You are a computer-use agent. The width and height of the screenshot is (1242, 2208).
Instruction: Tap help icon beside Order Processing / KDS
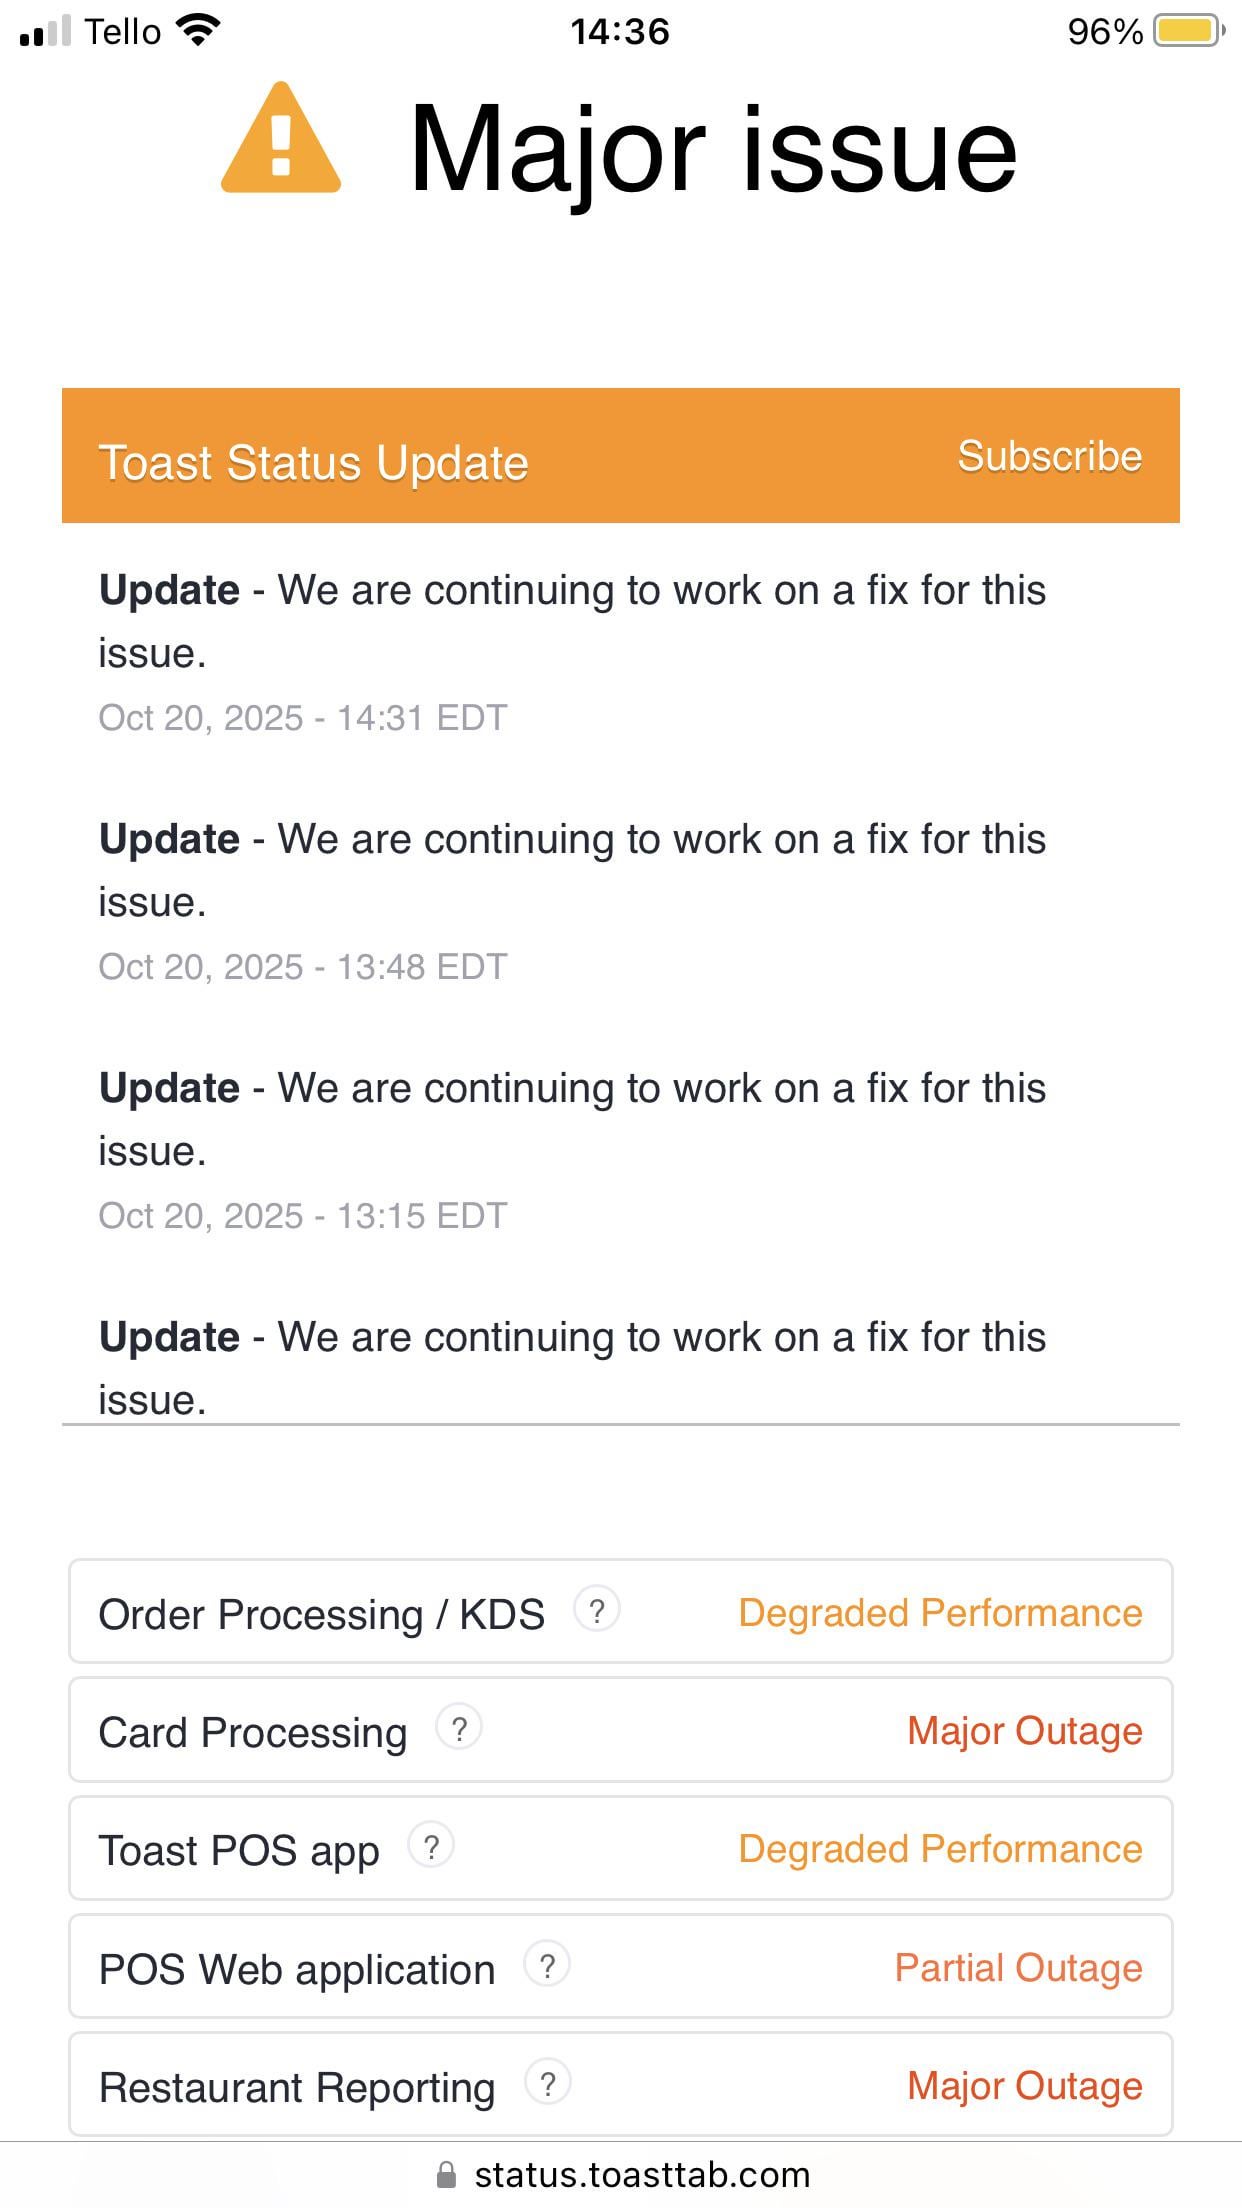(x=597, y=1611)
